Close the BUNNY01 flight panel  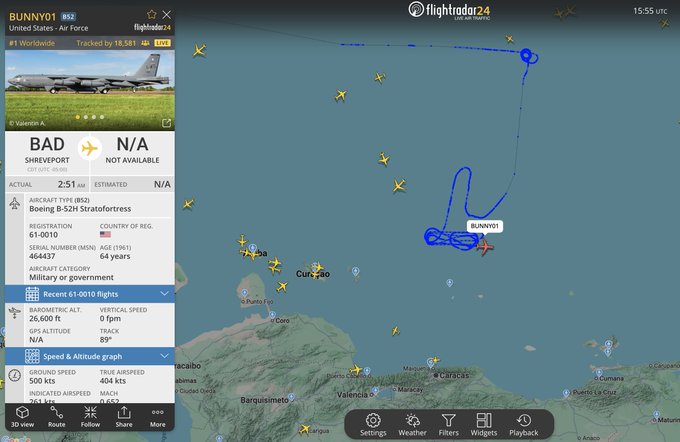tap(167, 14)
